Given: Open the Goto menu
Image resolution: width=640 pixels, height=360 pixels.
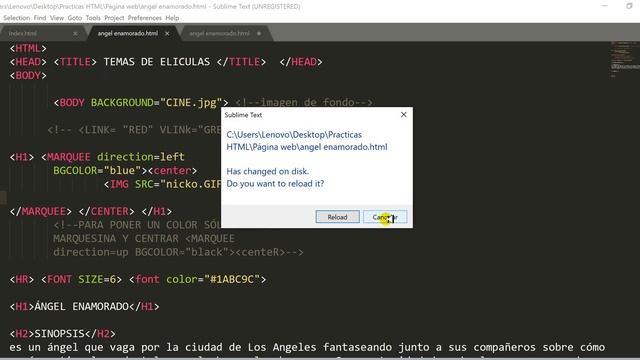Looking at the screenshot, I should click(75, 18).
